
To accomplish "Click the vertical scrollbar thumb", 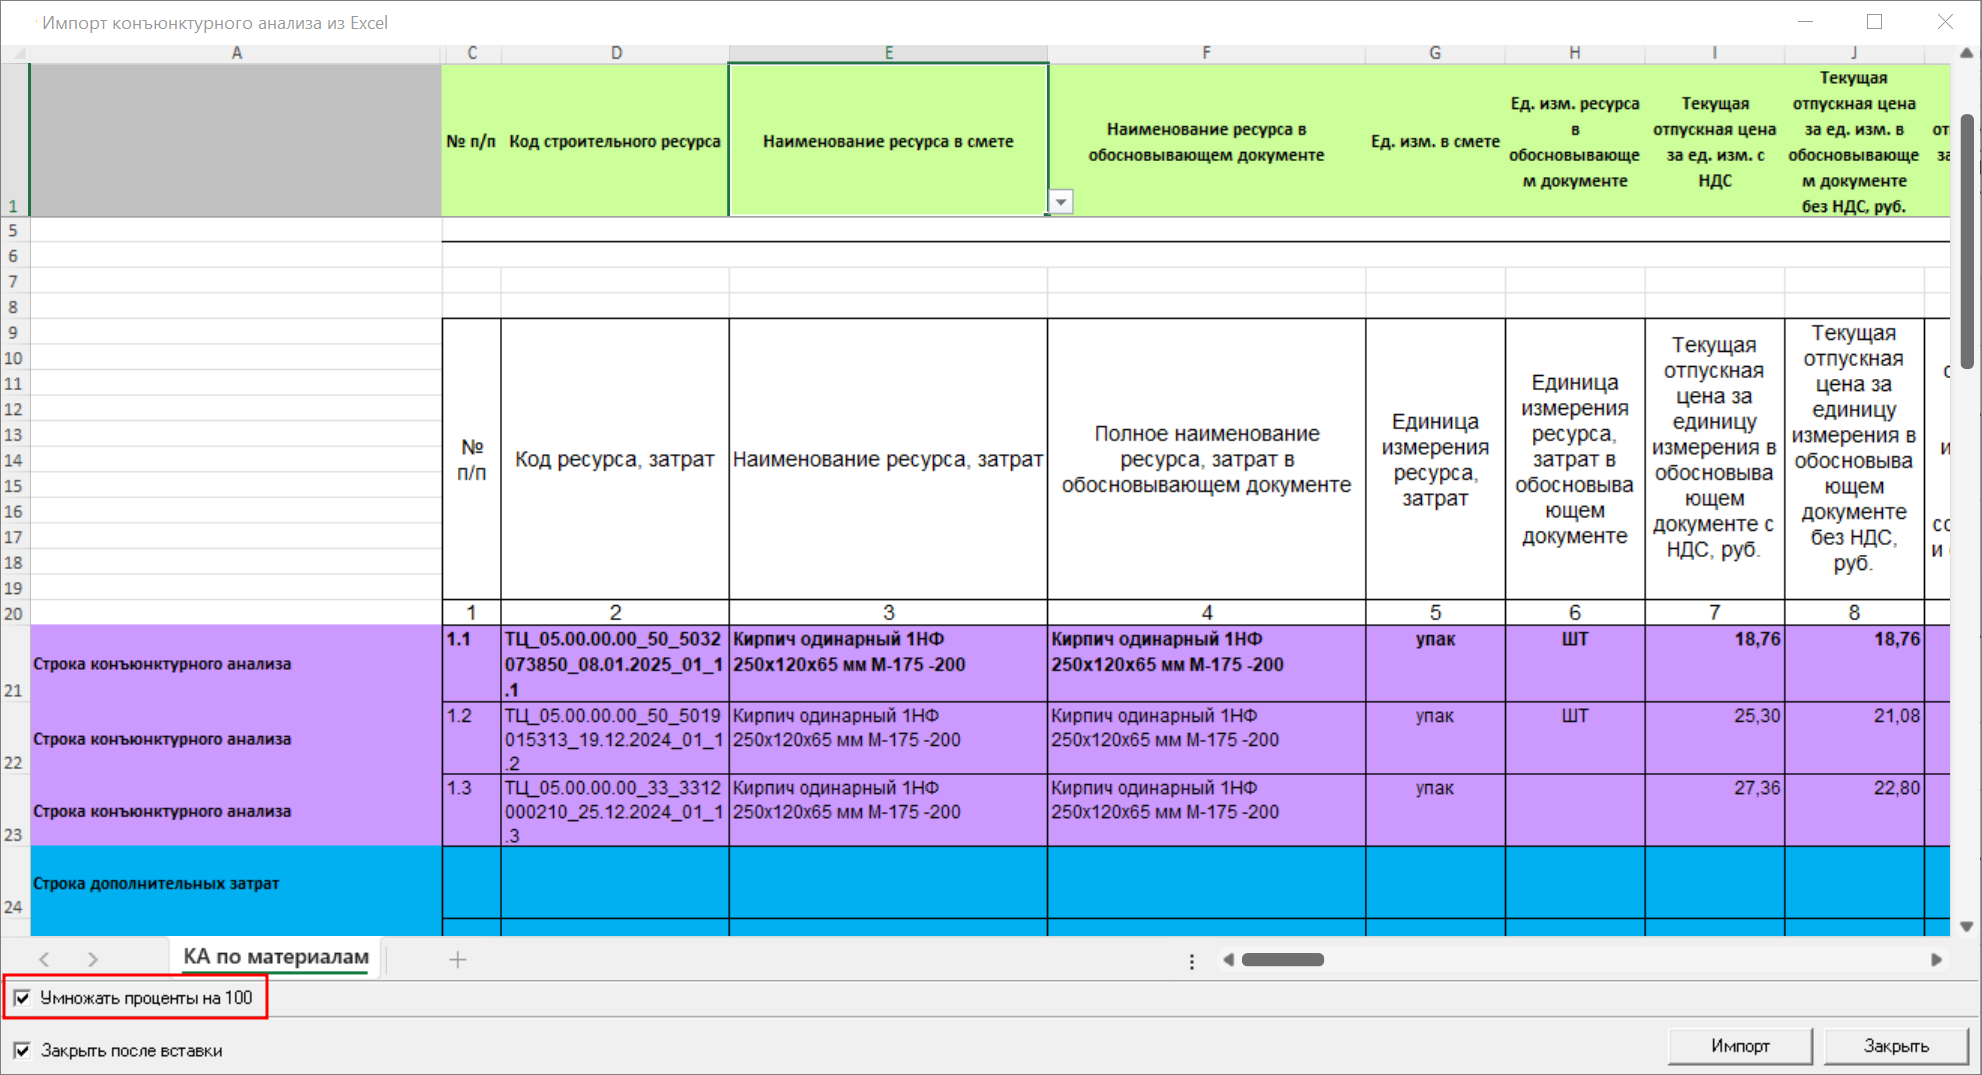I will pyautogui.click(x=1966, y=240).
